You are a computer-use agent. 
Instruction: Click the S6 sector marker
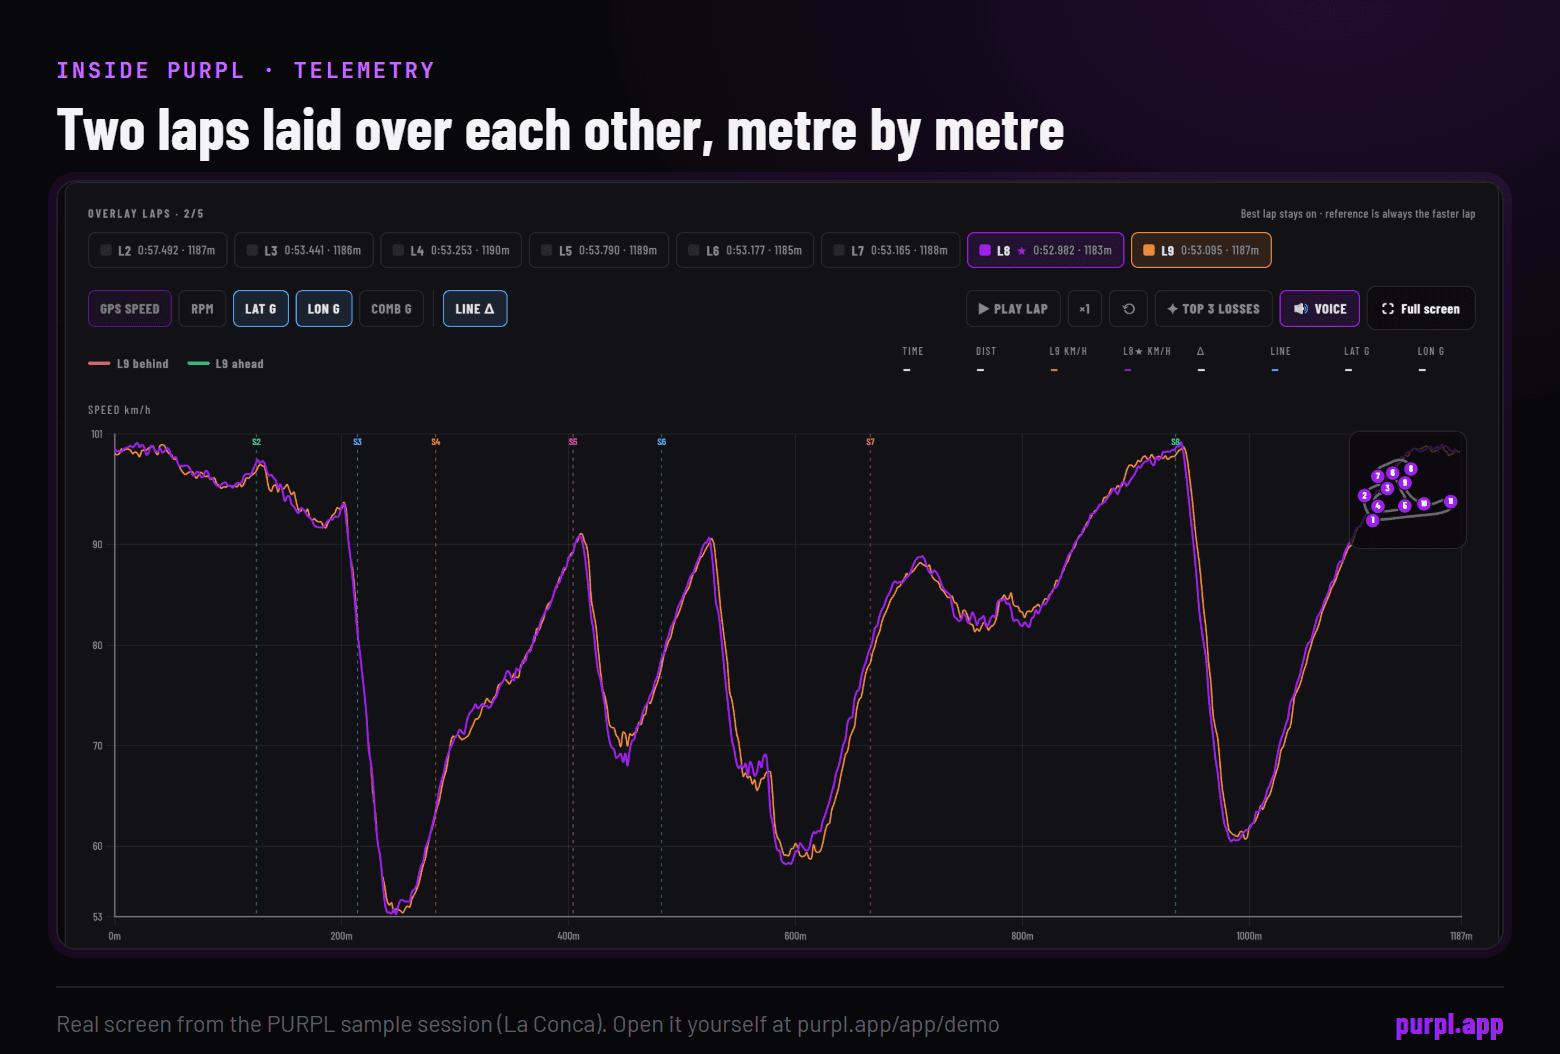(x=661, y=442)
